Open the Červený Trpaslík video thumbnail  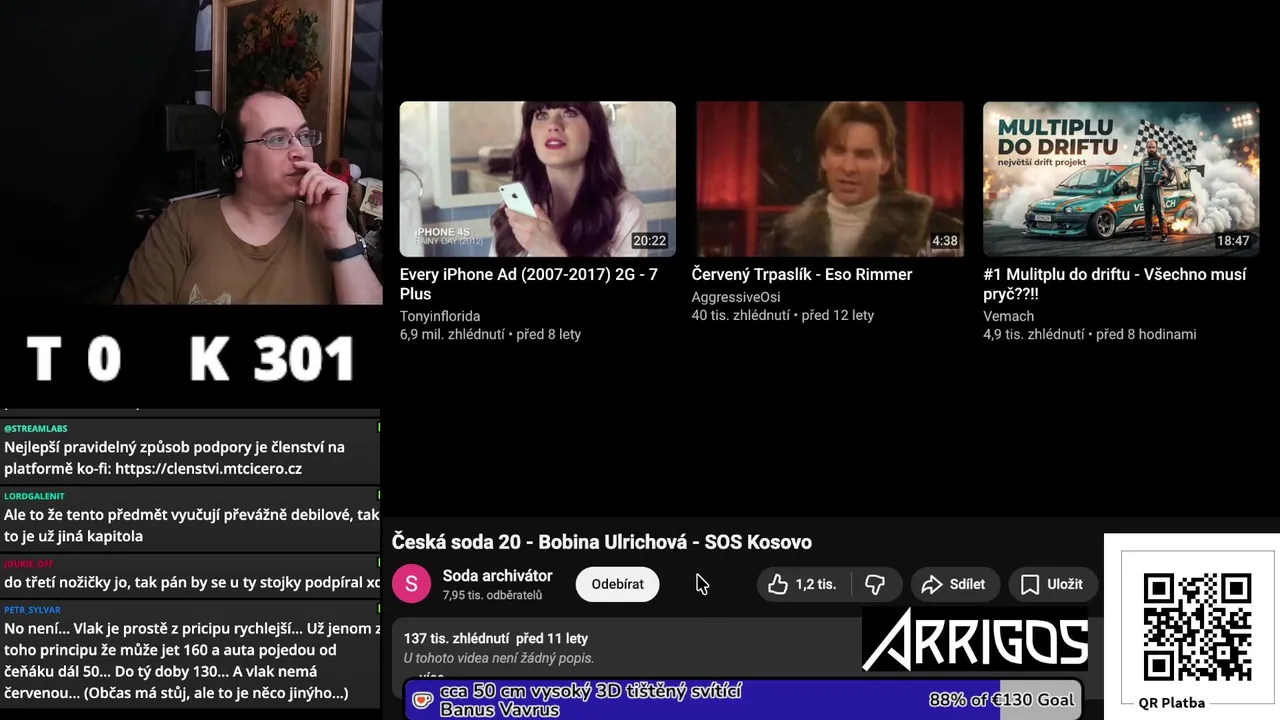(830, 178)
